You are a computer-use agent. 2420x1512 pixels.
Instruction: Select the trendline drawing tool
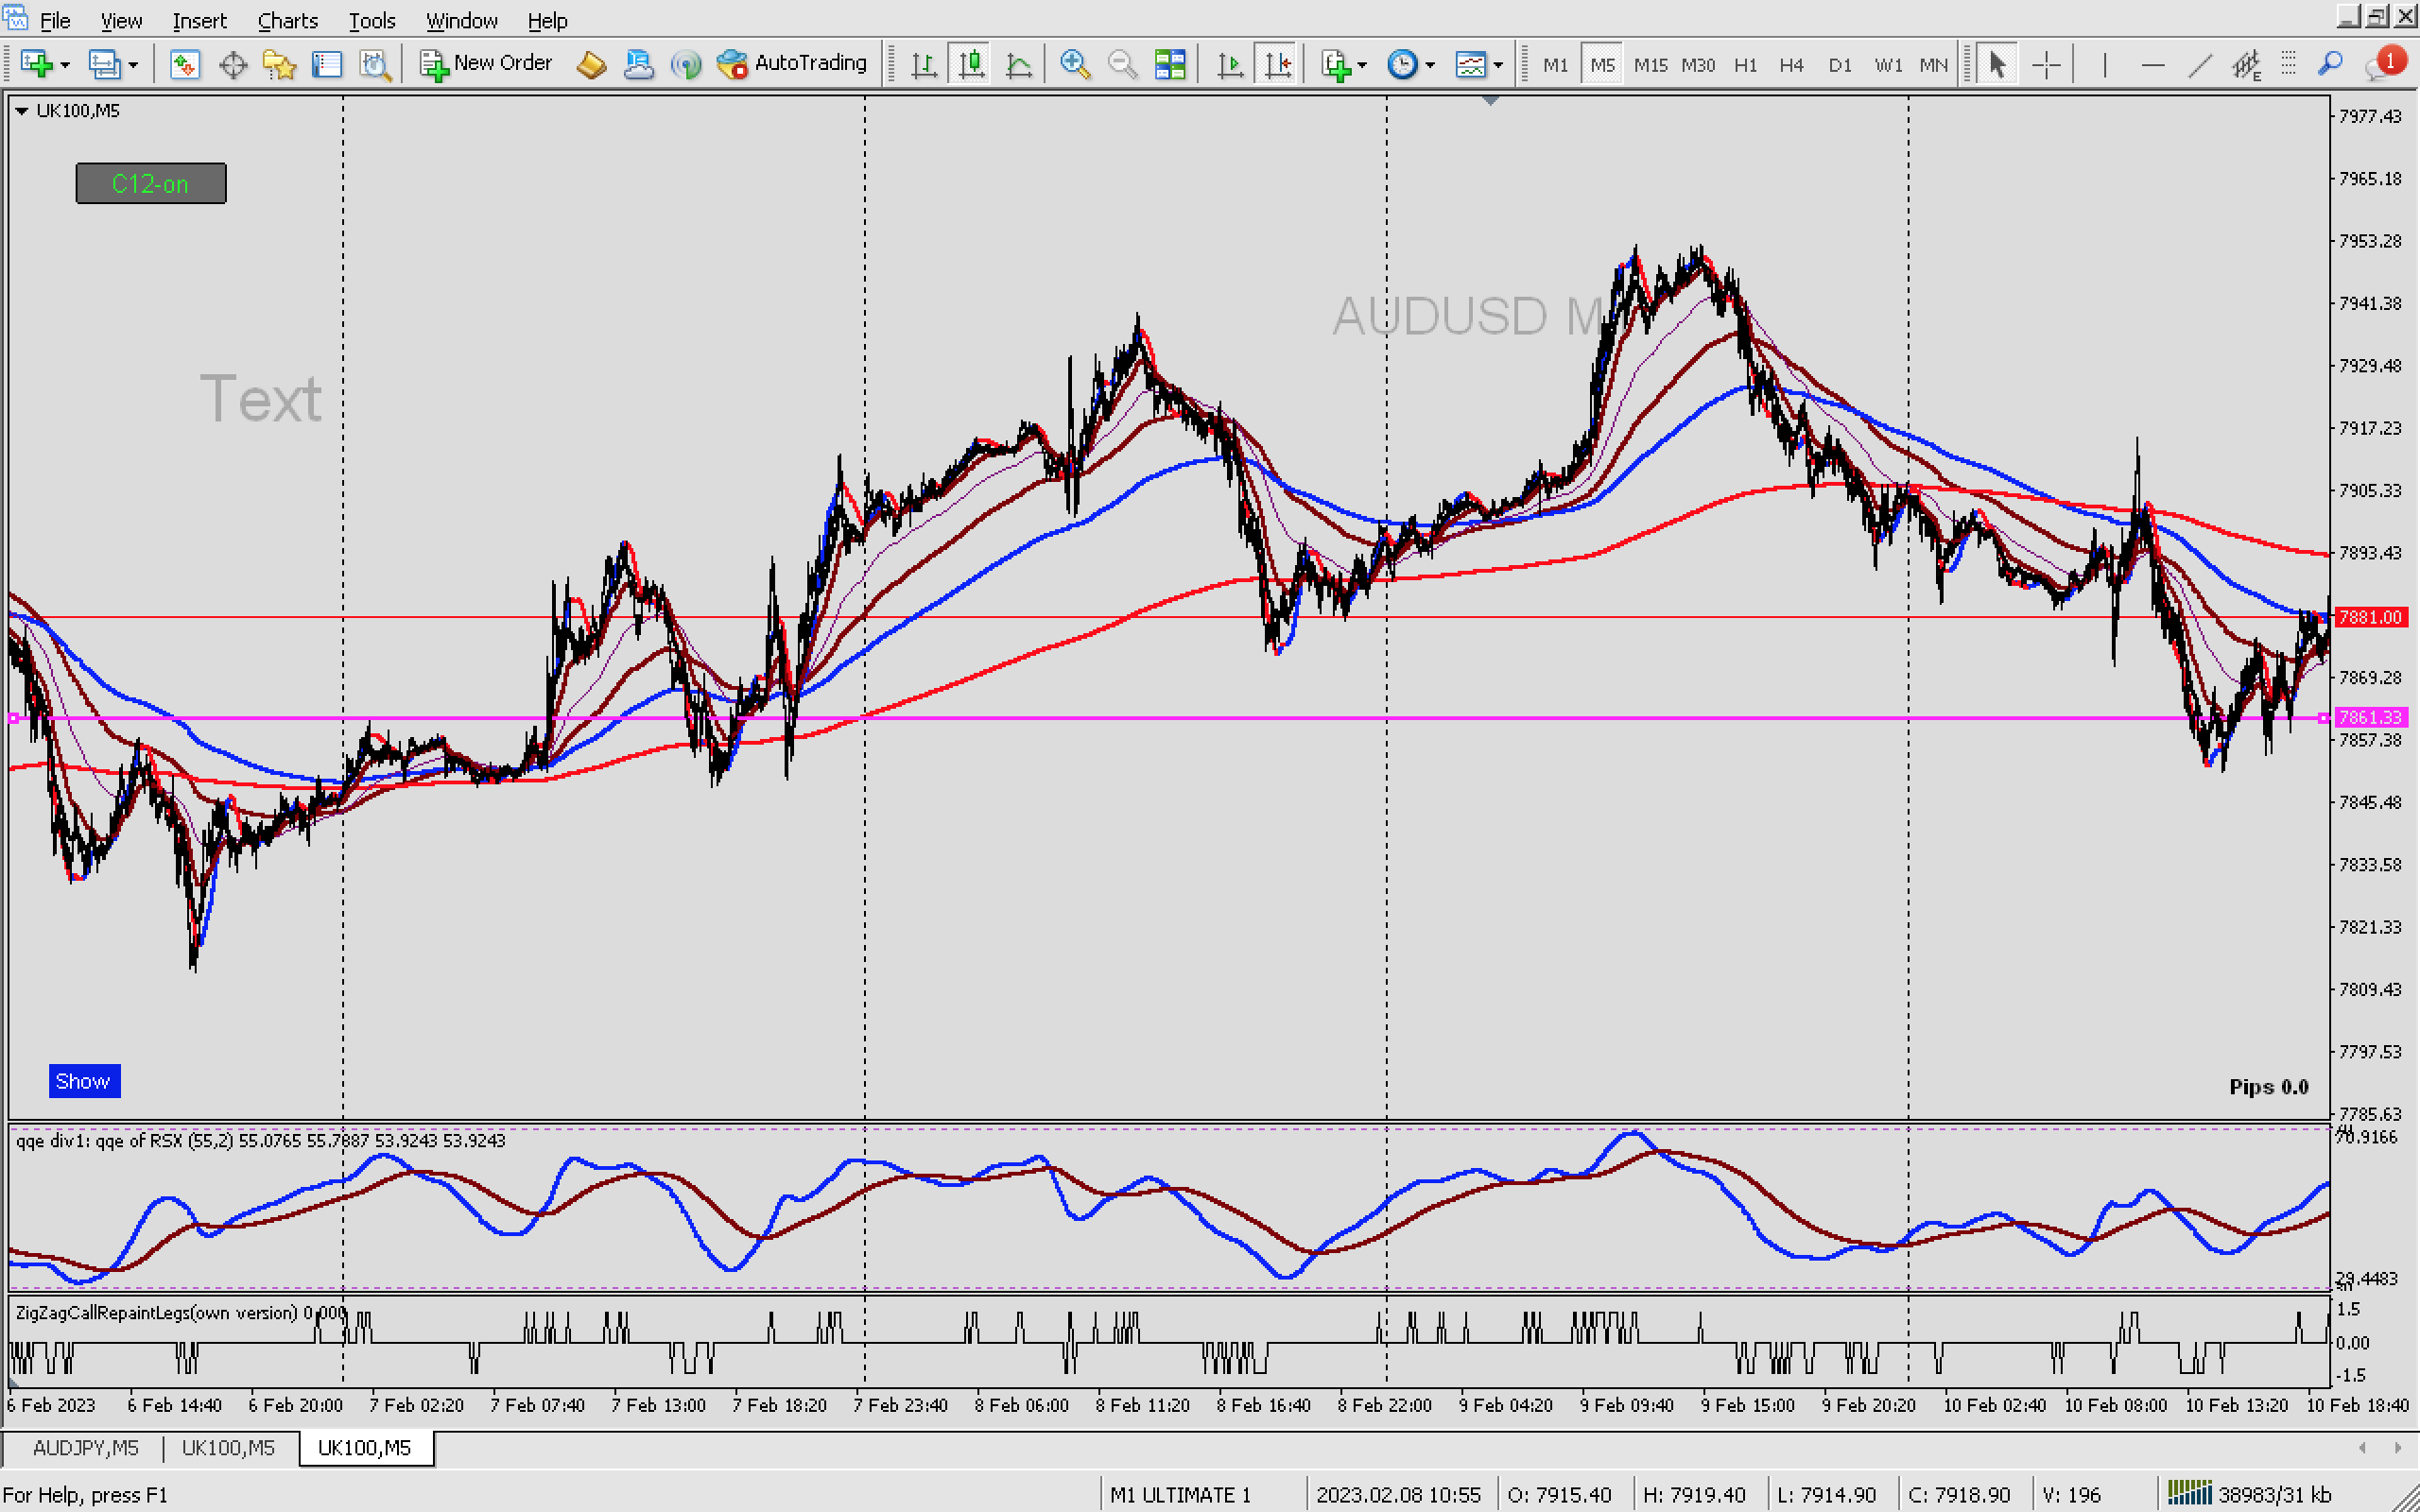pos(2199,65)
